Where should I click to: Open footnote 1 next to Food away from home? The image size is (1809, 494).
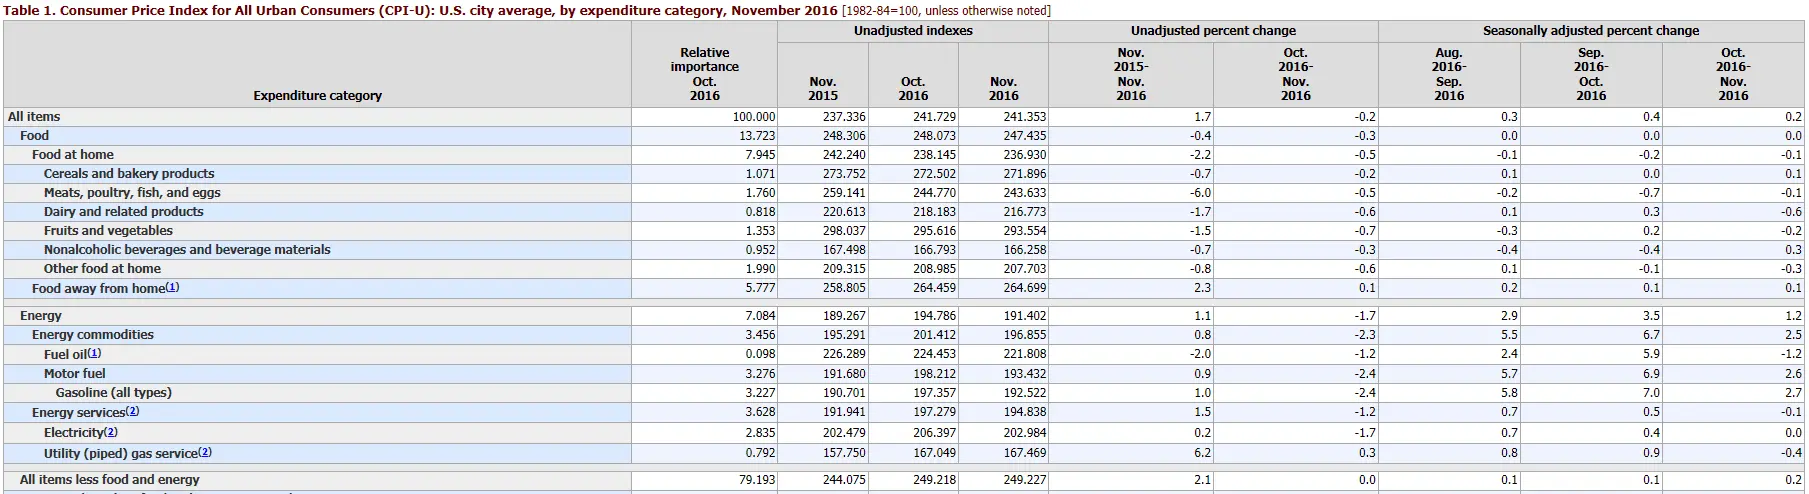173,287
